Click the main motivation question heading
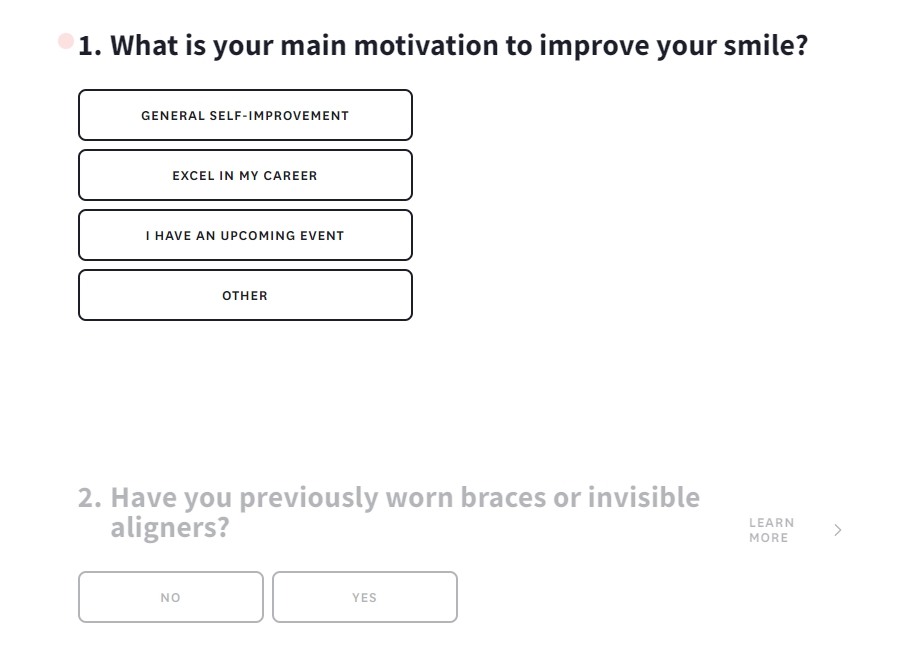901x668 pixels. click(443, 45)
